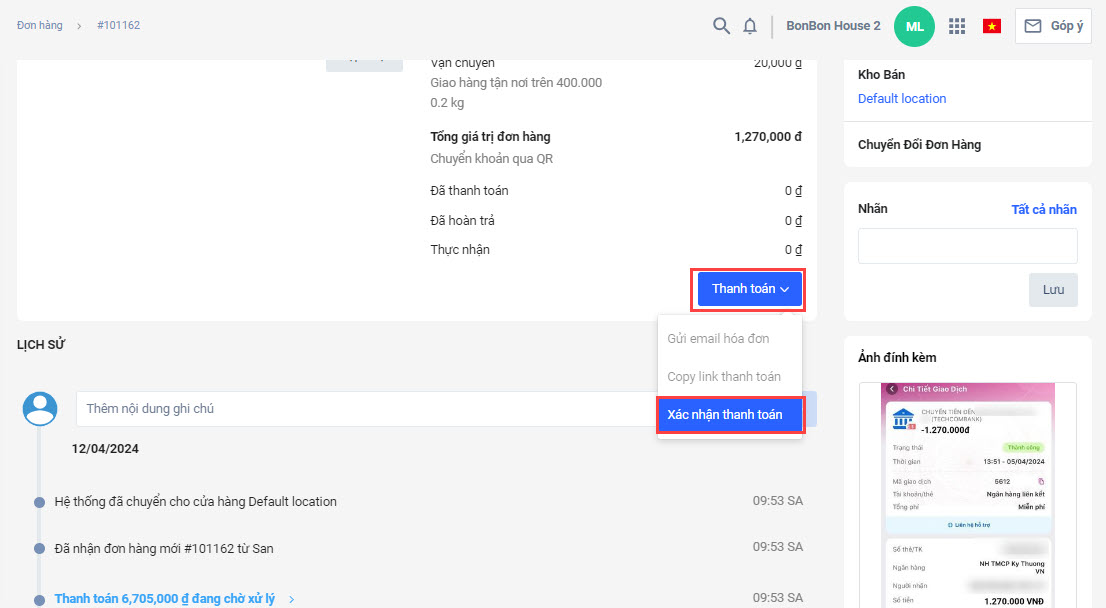Click the back arrow in transaction receipt image
The height and width of the screenshot is (608, 1106).
click(x=892, y=389)
